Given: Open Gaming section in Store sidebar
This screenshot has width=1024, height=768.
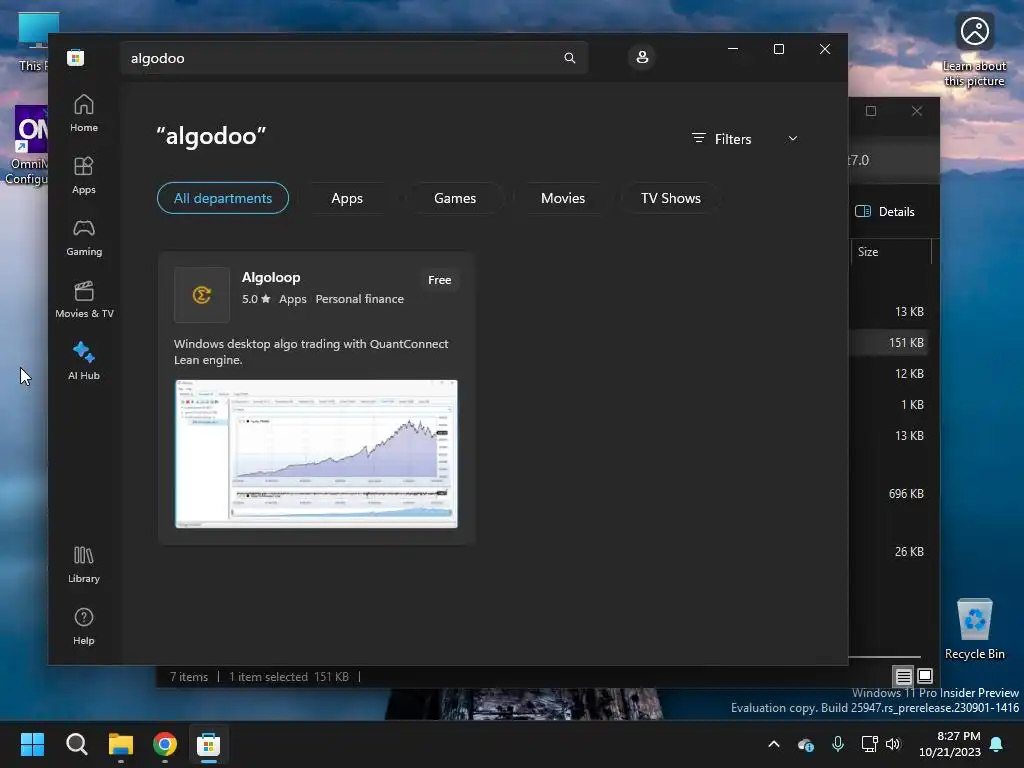Looking at the screenshot, I should point(84,237).
